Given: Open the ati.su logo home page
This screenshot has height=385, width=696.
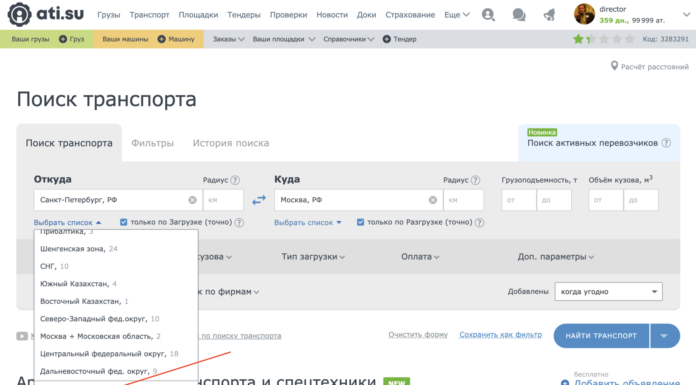Looking at the screenshot, I should coord(46,14).
